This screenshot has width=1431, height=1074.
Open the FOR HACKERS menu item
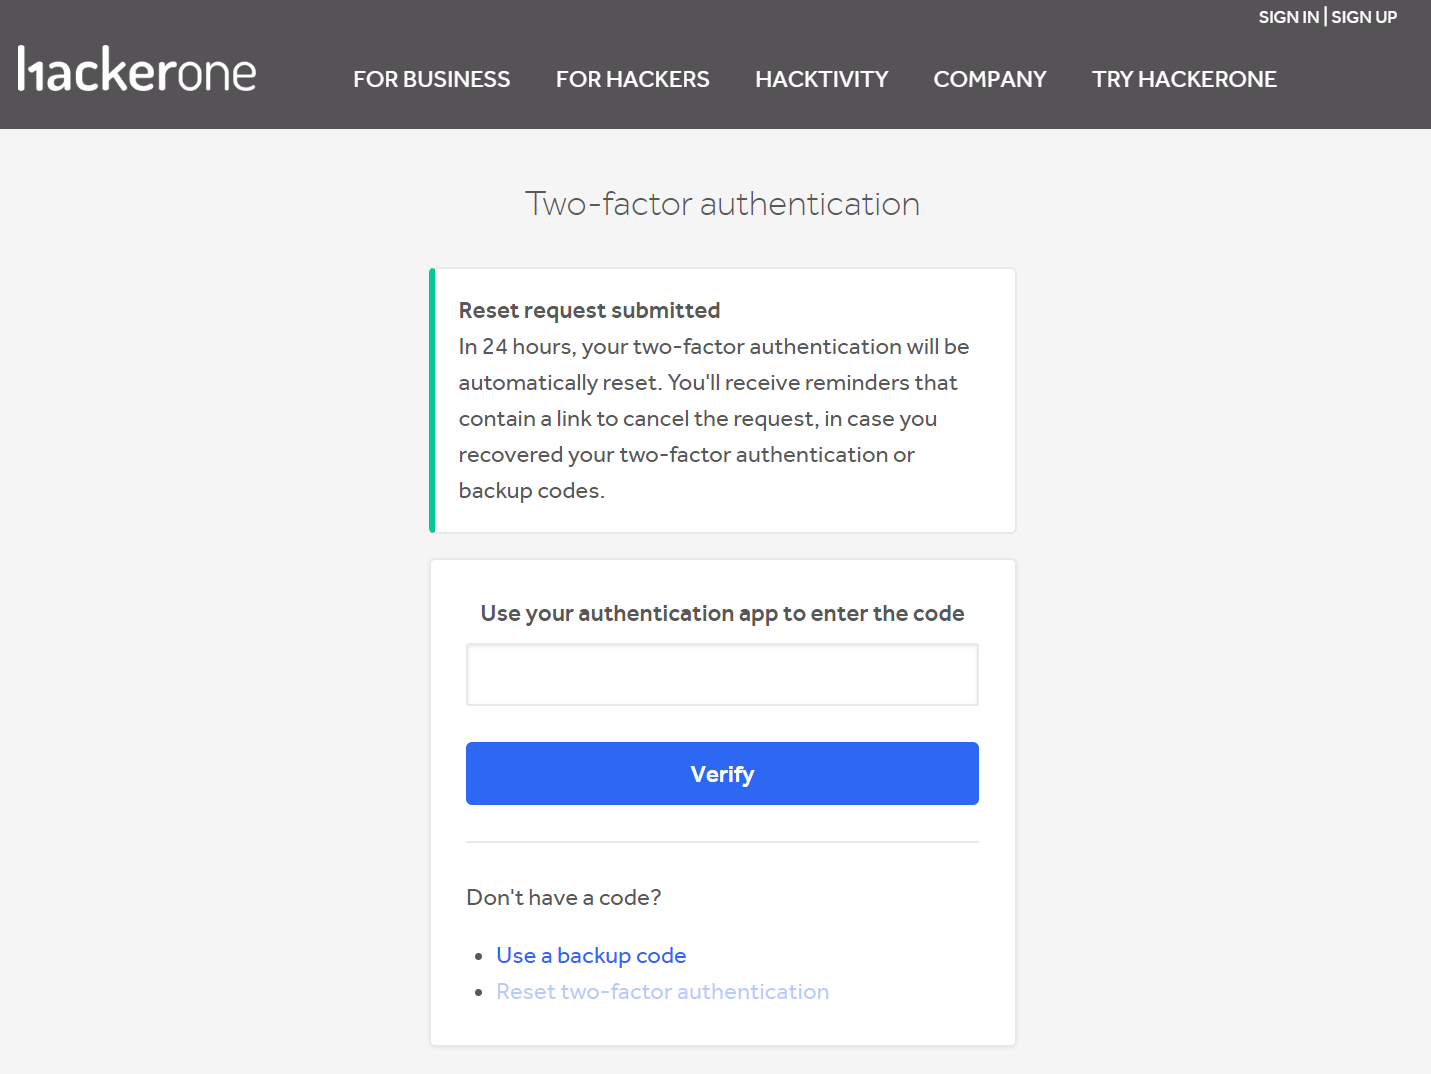pyautogui.click(x=632, y=79)
